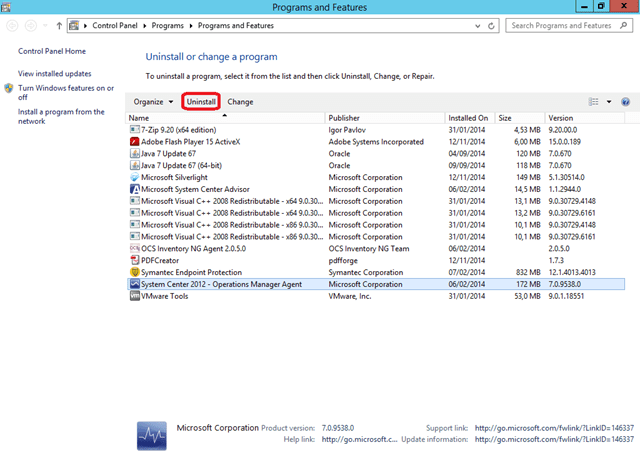
Task: Click the 04/09/2014 installed date cell
Action: 467,153
